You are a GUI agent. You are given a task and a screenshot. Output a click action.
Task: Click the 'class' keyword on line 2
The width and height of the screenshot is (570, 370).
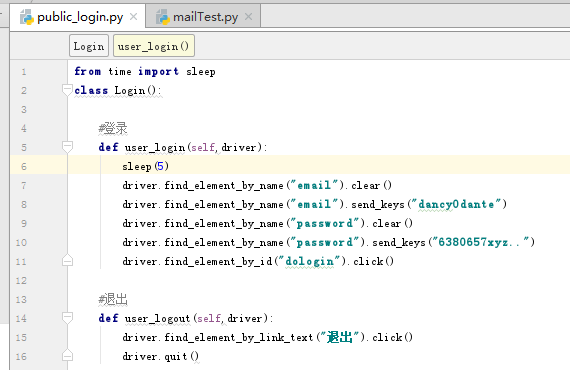(x=91, y=90)
